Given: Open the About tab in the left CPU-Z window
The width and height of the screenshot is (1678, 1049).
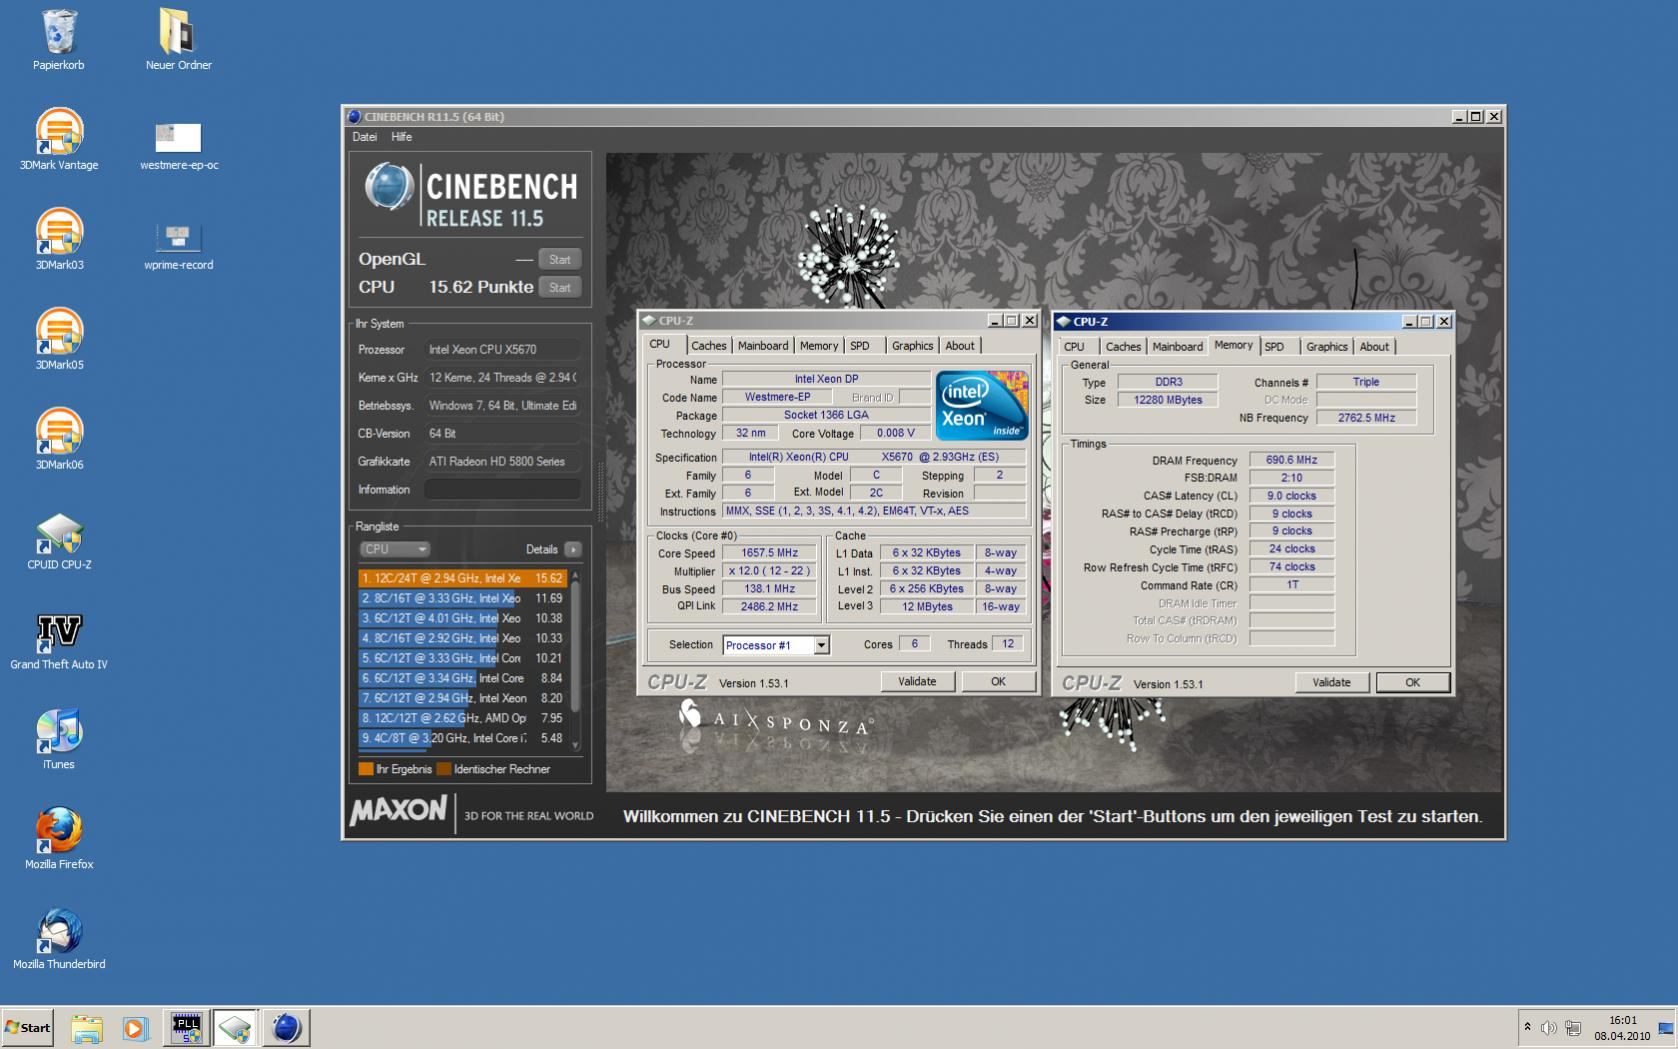Looking at the screenshot, I should [960, 346].
